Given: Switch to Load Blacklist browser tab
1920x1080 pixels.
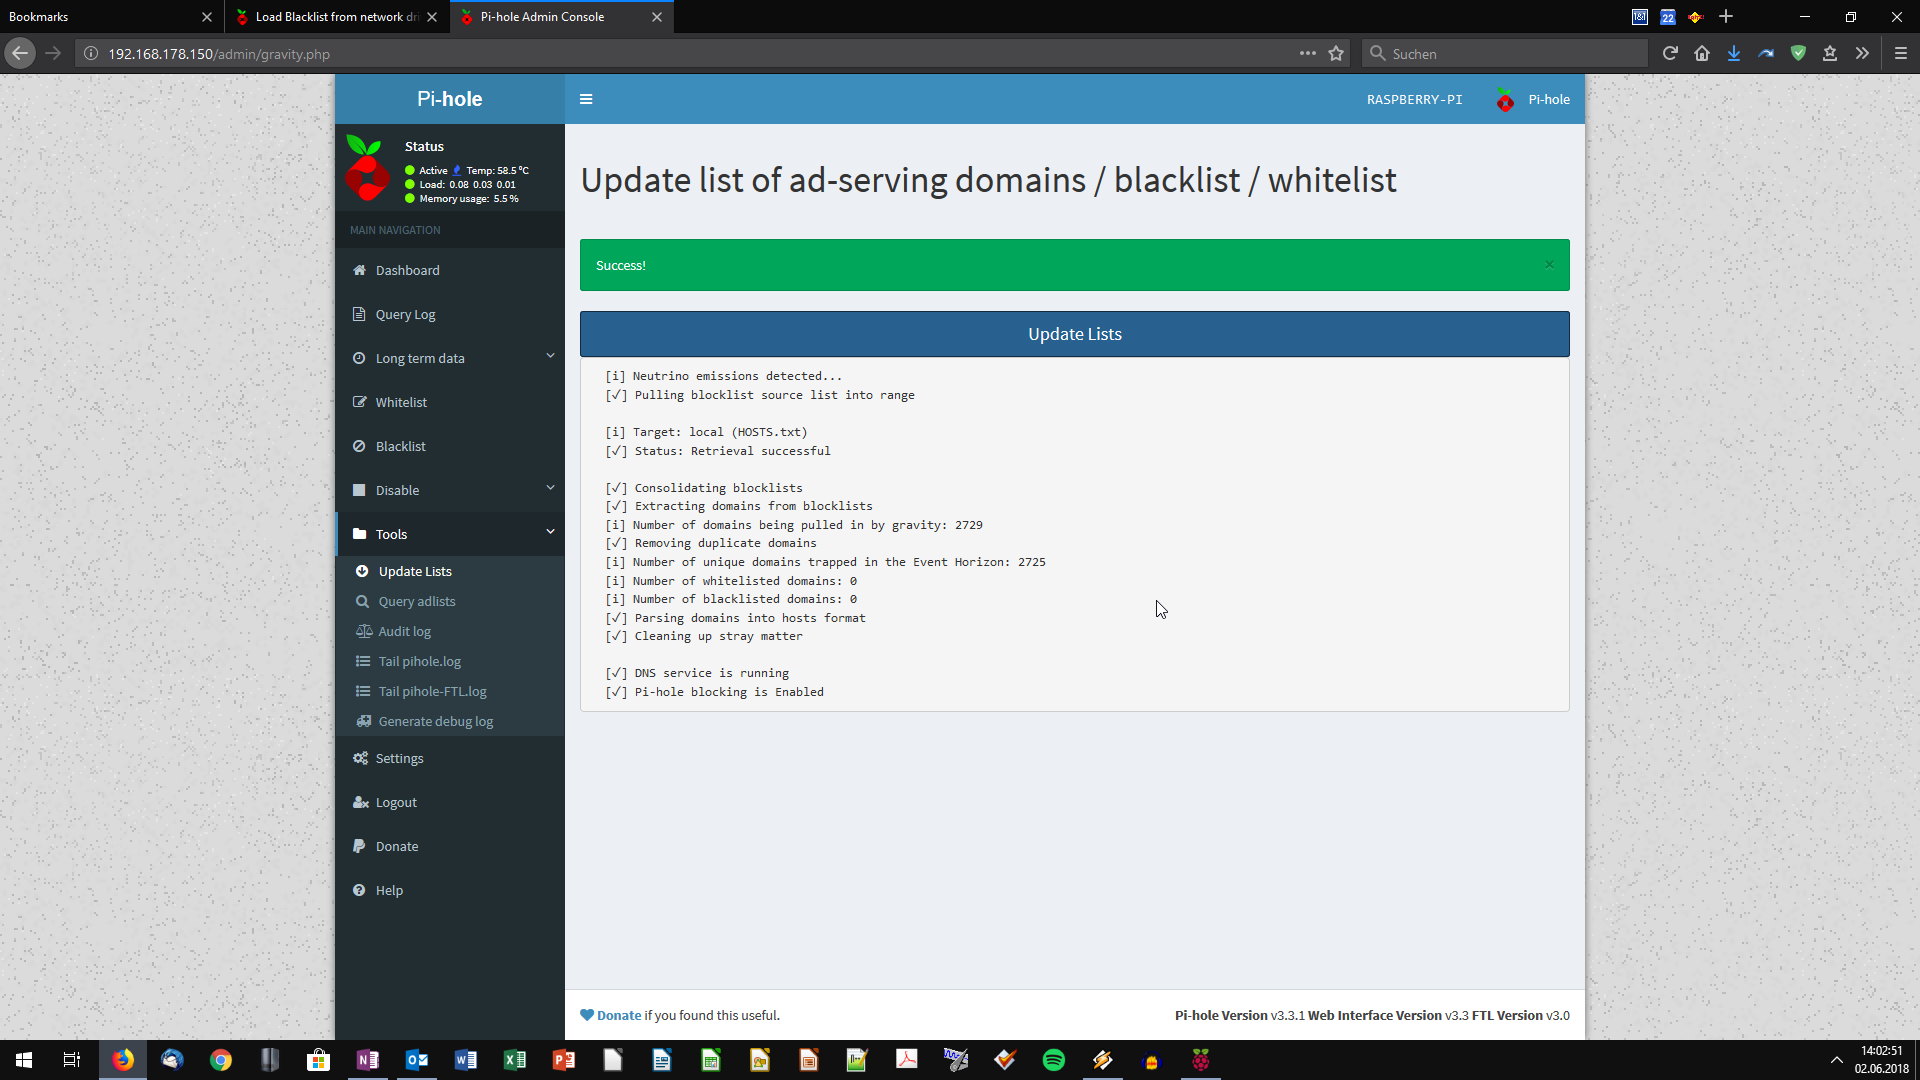Looking at the screenshot, I should click(335, 17).
